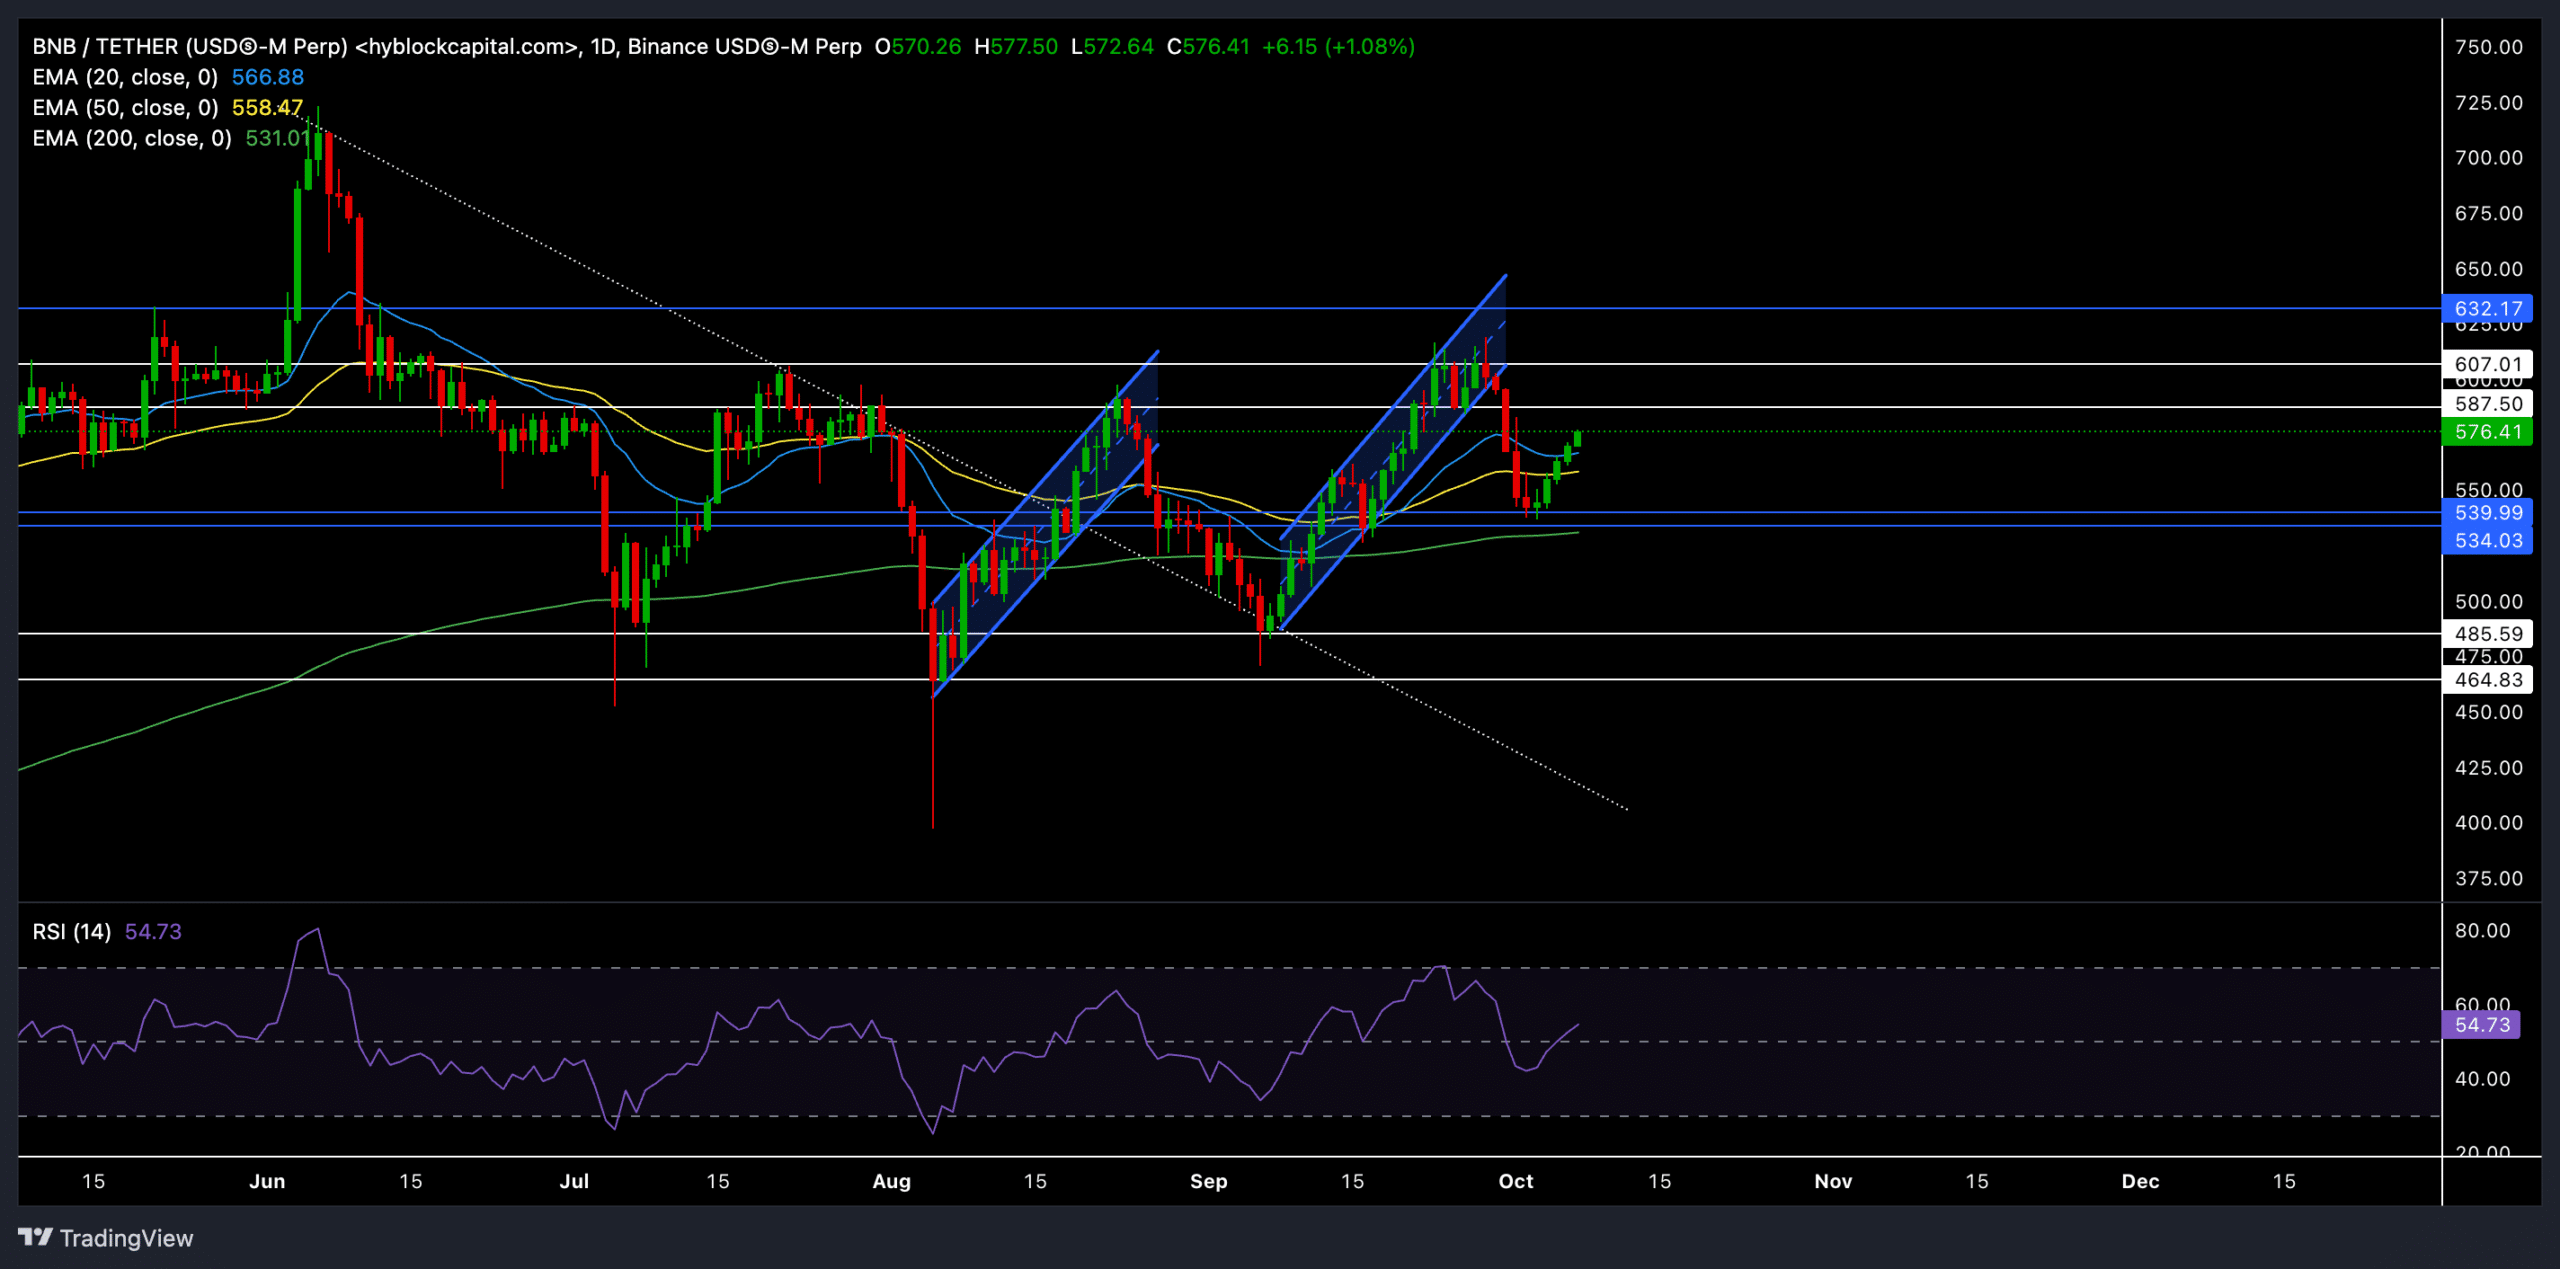Click the 450.00 price axis label
The image size is (2560, 1269).
click(2488, 712)
